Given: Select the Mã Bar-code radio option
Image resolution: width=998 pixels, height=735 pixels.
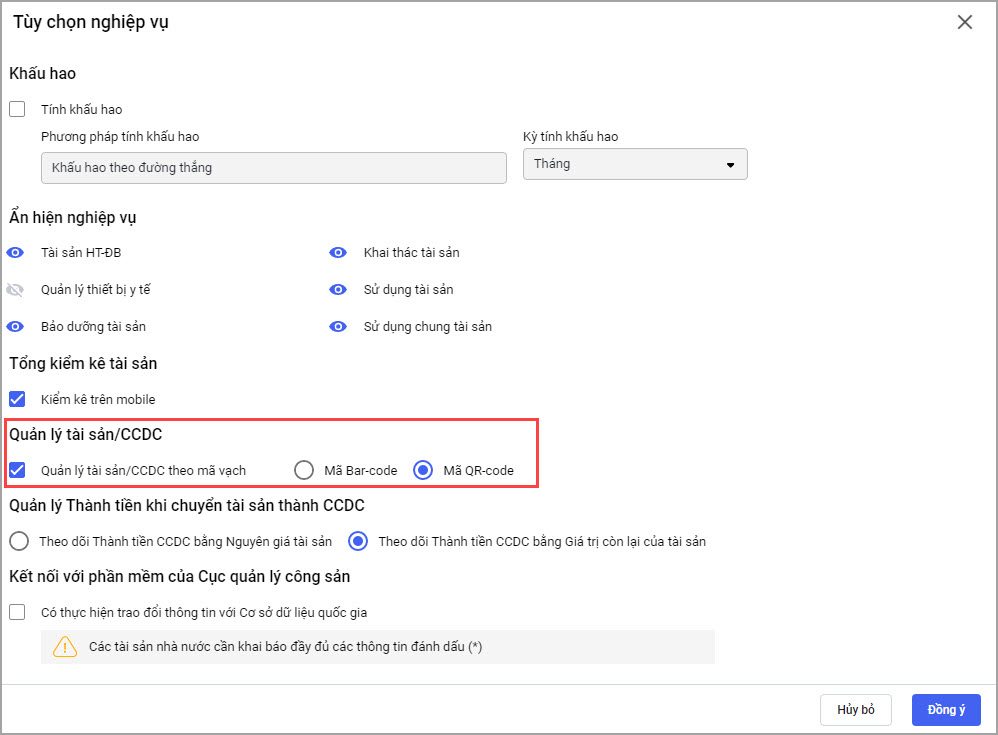Looking at the screenshot, I should click(304, 470).
